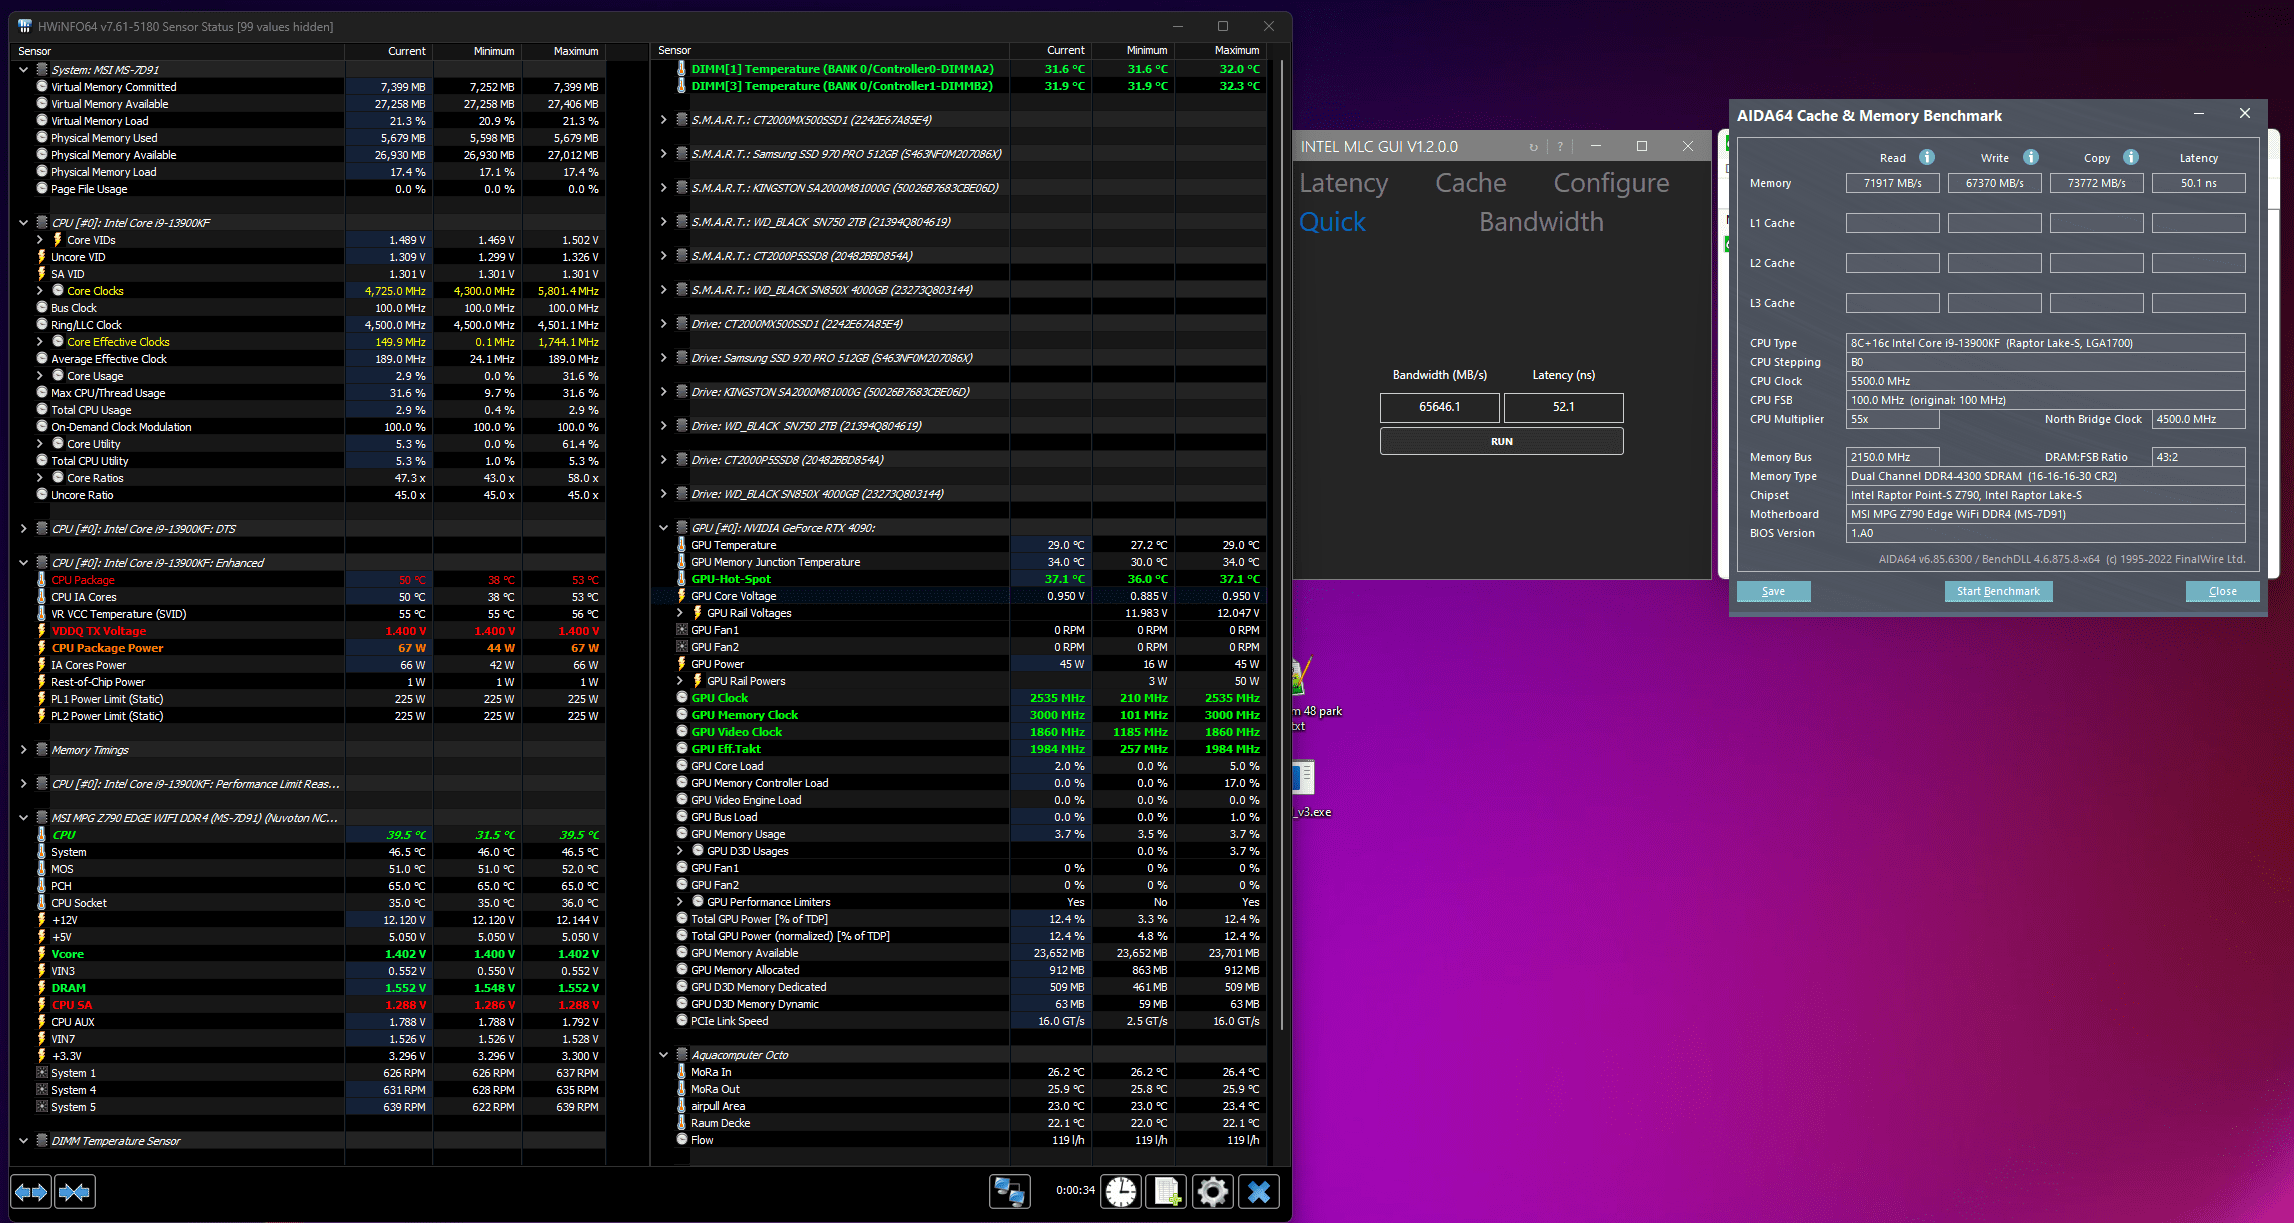Click the RUN button in Intel MLC GUI
Screen dimensions: 2294x1223
coord(1501,441)
